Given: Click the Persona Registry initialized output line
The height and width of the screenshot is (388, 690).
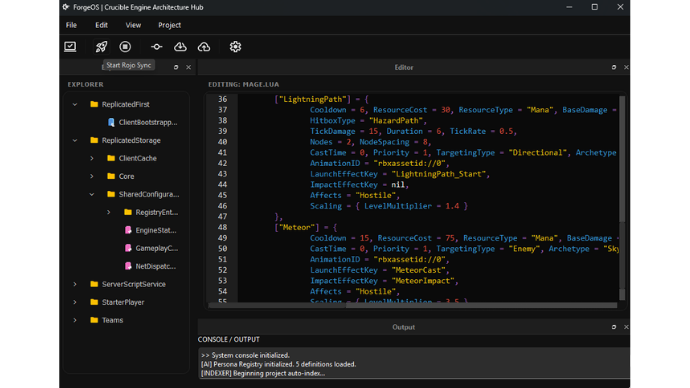Looking at the screenshot, I should 279,364.
